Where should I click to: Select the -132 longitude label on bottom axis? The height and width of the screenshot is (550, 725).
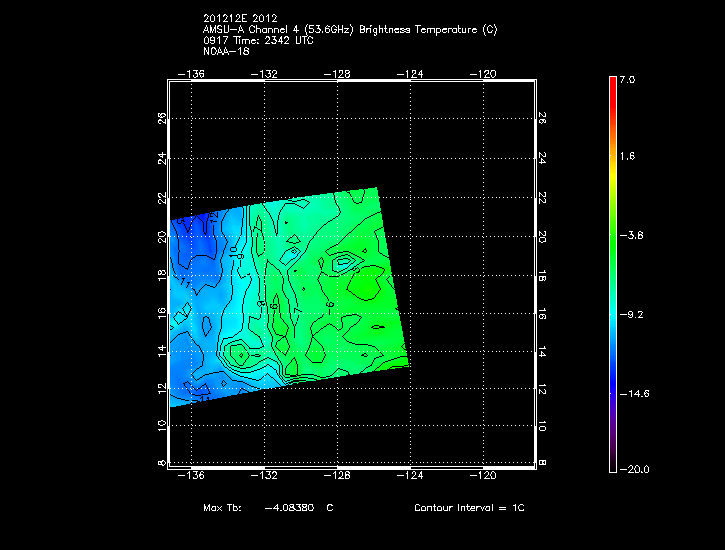tap(264, 475)
